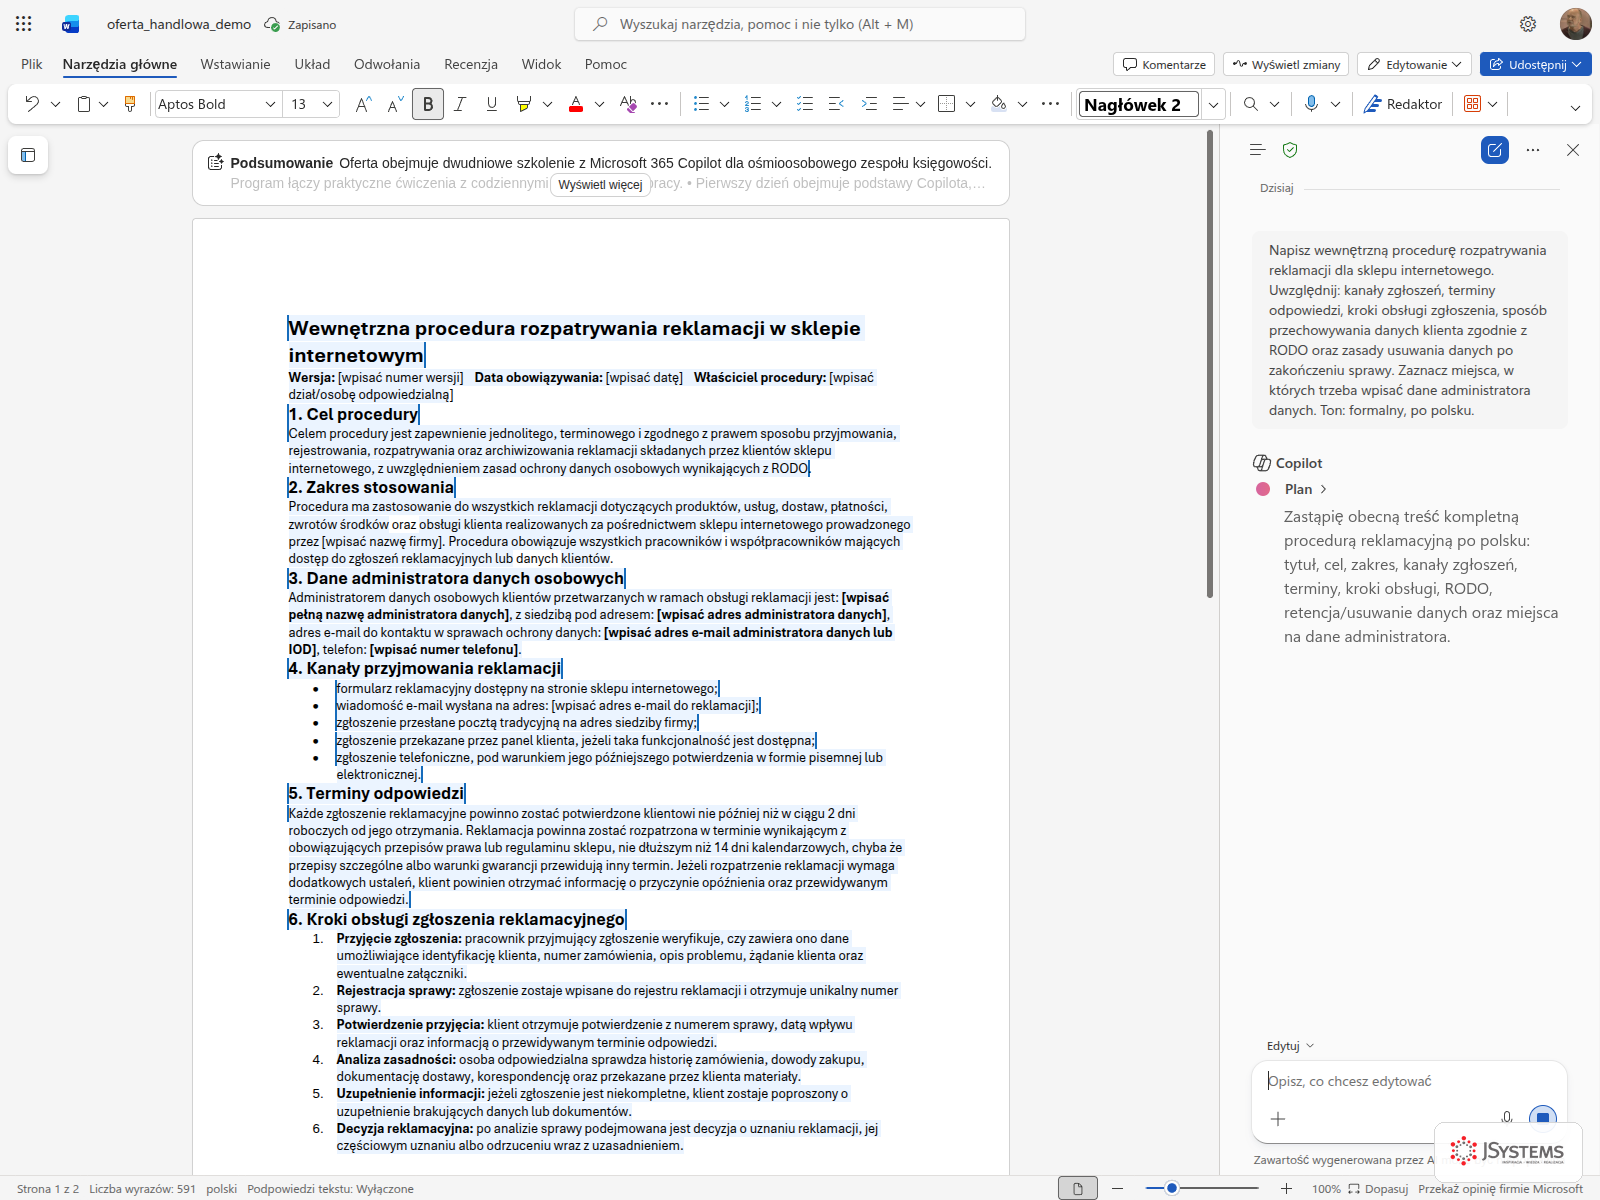Open the Redaktor editor tool
This screenshot has width=1600, height=1200.
click(x=1403, y=104)
